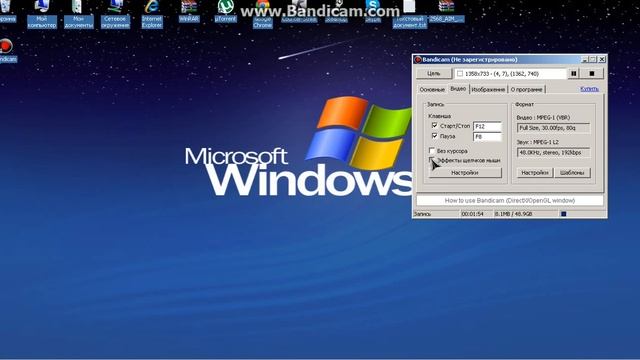Image resolution: width=640 pixels, height=360 pixels.
Task: Open Сетевое окружение desktop icon
Action: coord(115,14)
